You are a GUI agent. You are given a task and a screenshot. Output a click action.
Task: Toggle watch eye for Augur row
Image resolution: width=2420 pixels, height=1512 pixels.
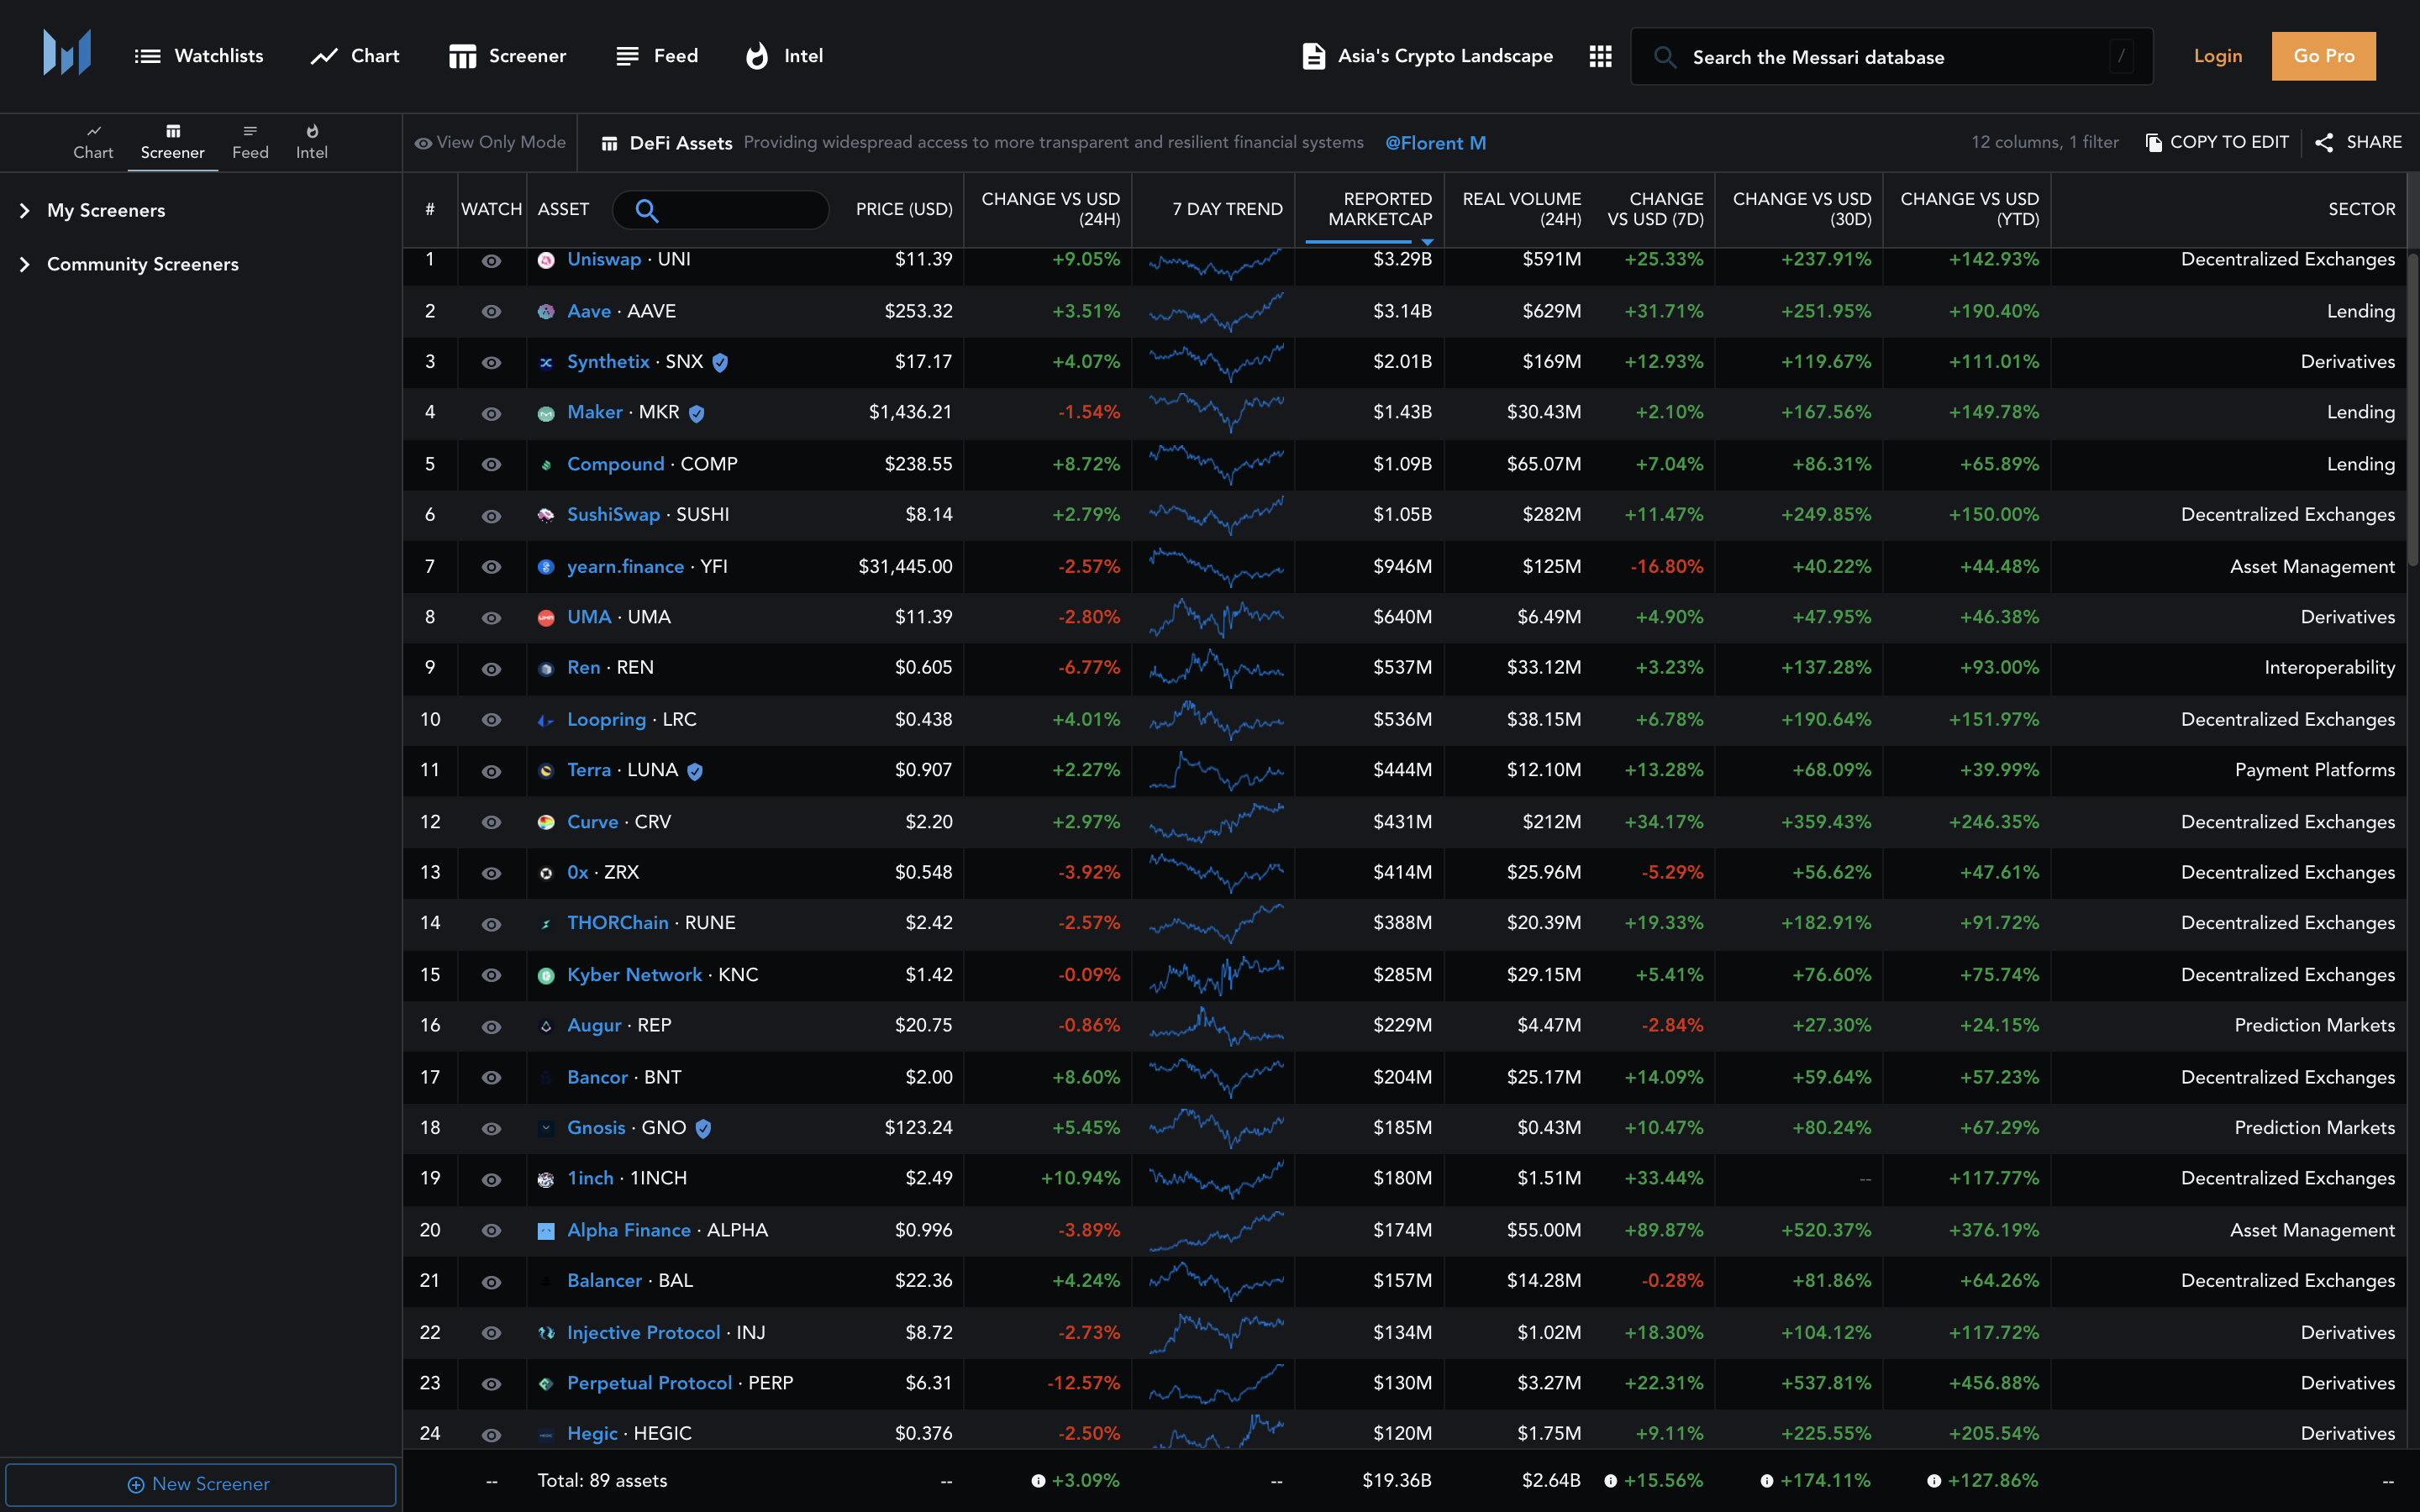491,1027
